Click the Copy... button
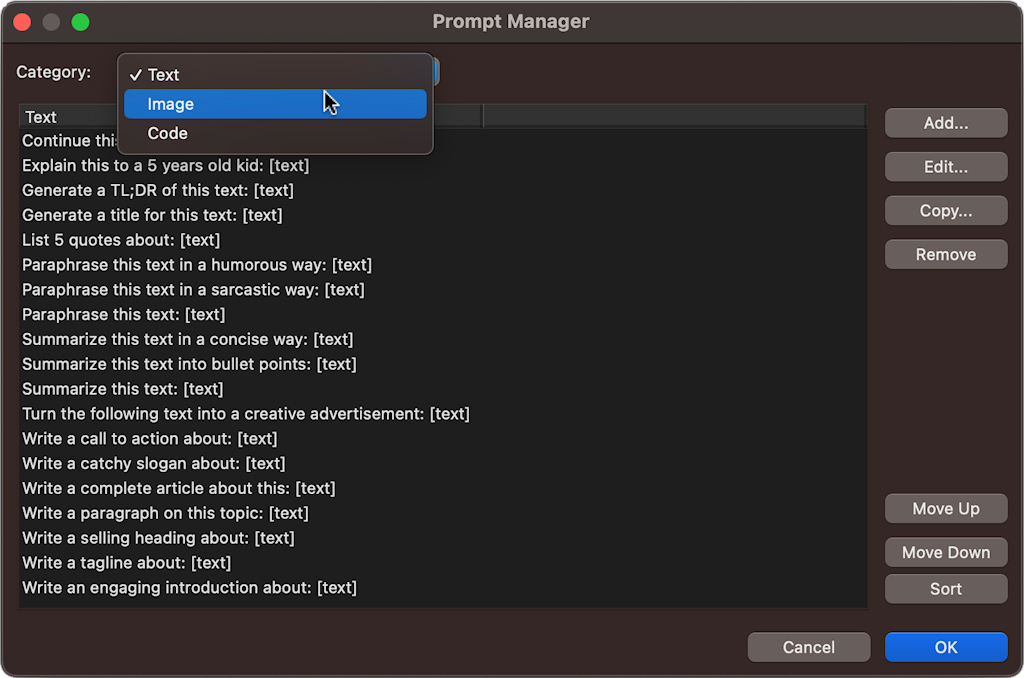Image resolution: width=1024 pixels, height=678 pixels. coord(945,211)
